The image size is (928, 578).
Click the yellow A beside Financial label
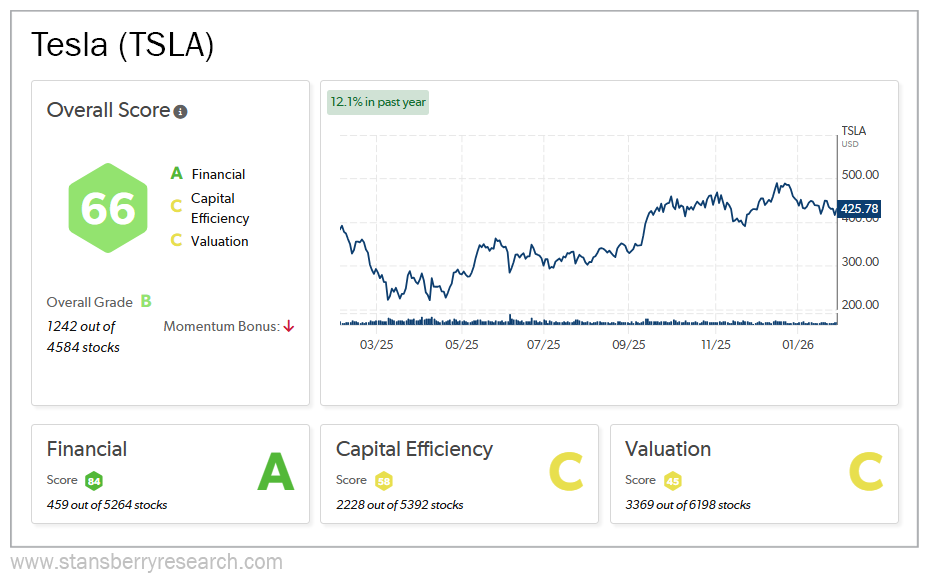pyautogui.click(x=176, y=173)
